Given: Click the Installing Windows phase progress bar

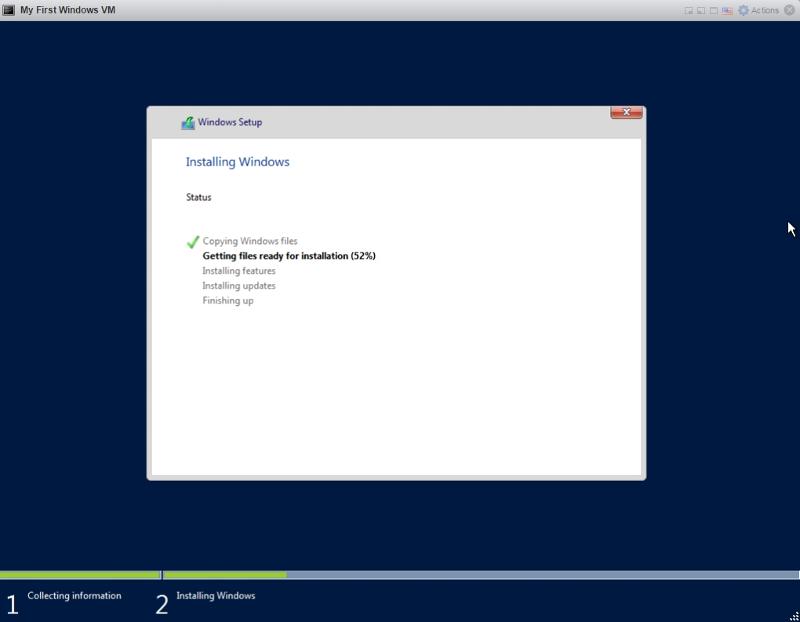Looking at the screenshot, I should click(481, 575).
